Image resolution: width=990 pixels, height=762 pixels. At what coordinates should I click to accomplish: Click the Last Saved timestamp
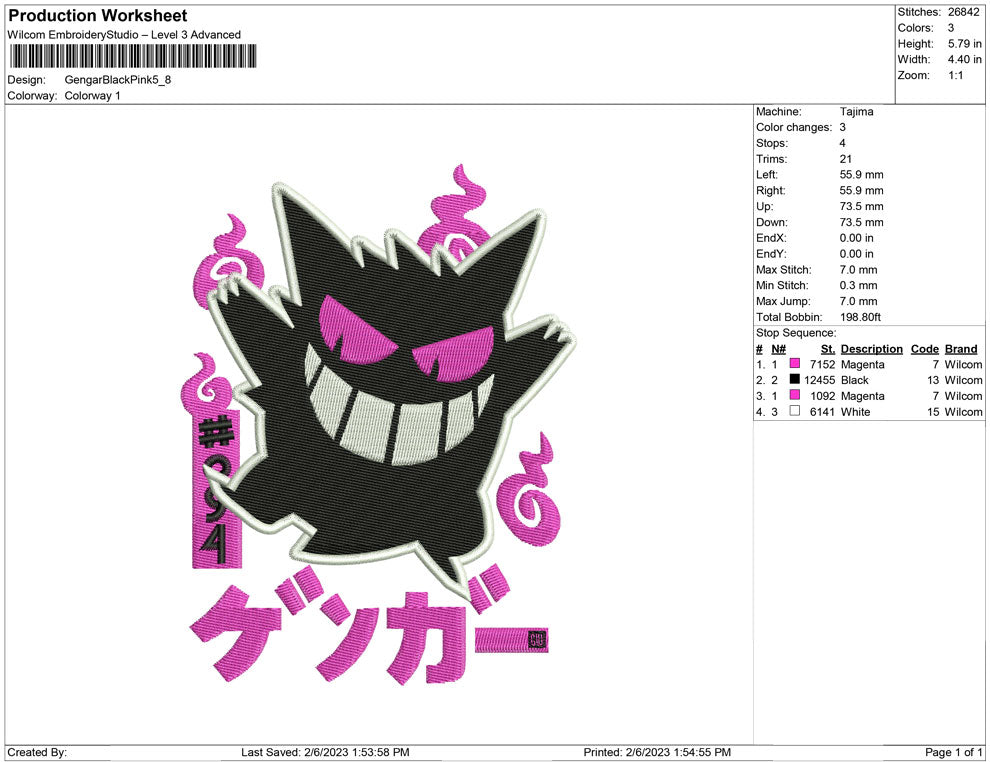tap(325, 752)
